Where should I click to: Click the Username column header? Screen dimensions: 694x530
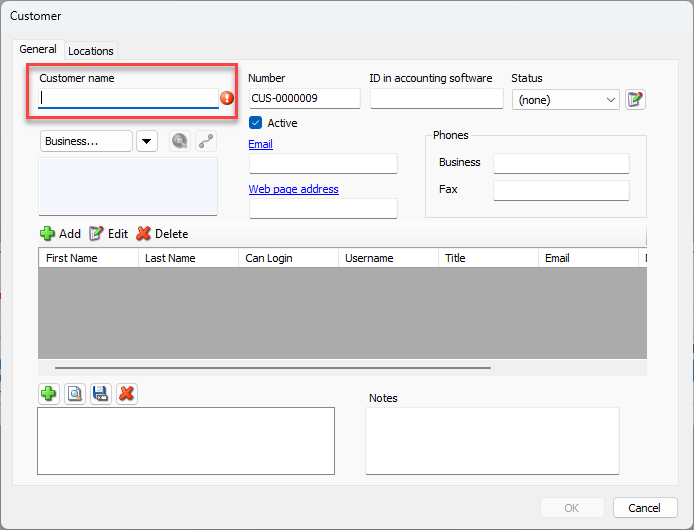point(389,258)
